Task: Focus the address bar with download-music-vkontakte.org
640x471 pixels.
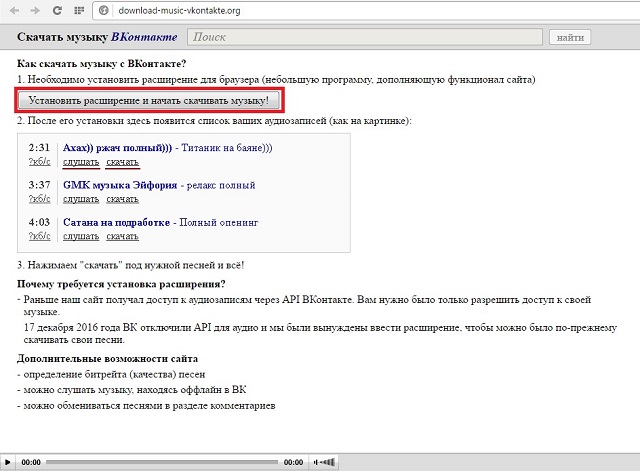Action: [367, 10]
